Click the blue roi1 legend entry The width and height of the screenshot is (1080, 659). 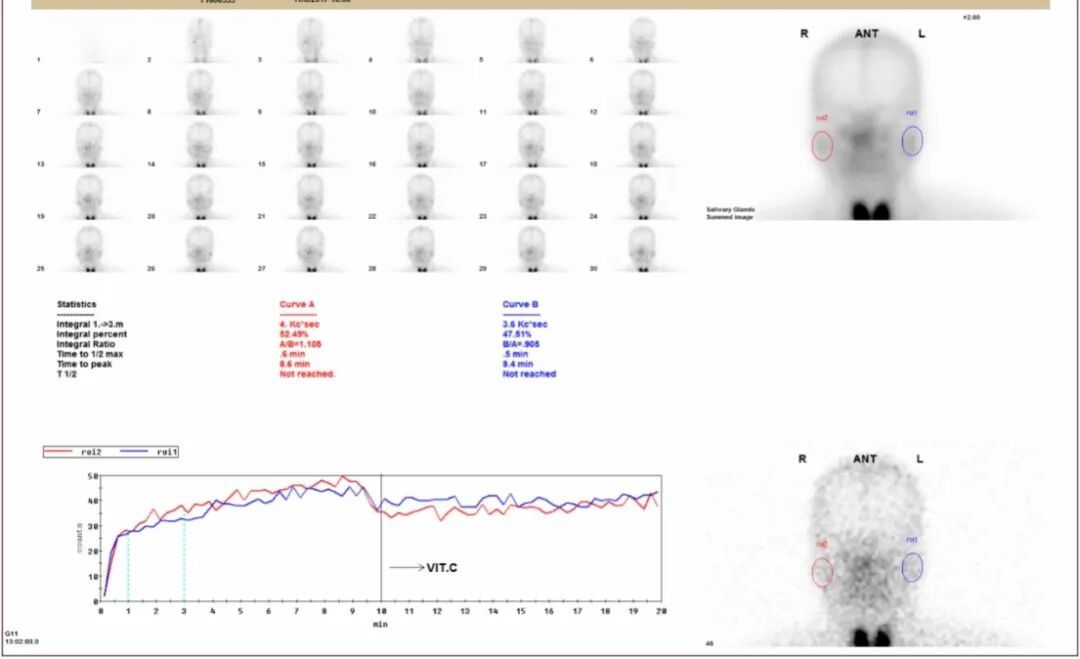(150, 453)
